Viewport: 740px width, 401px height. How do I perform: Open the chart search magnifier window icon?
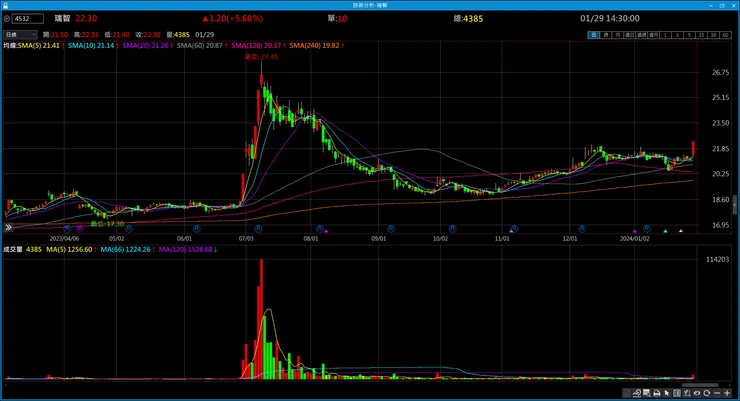[x=647, y=393]
